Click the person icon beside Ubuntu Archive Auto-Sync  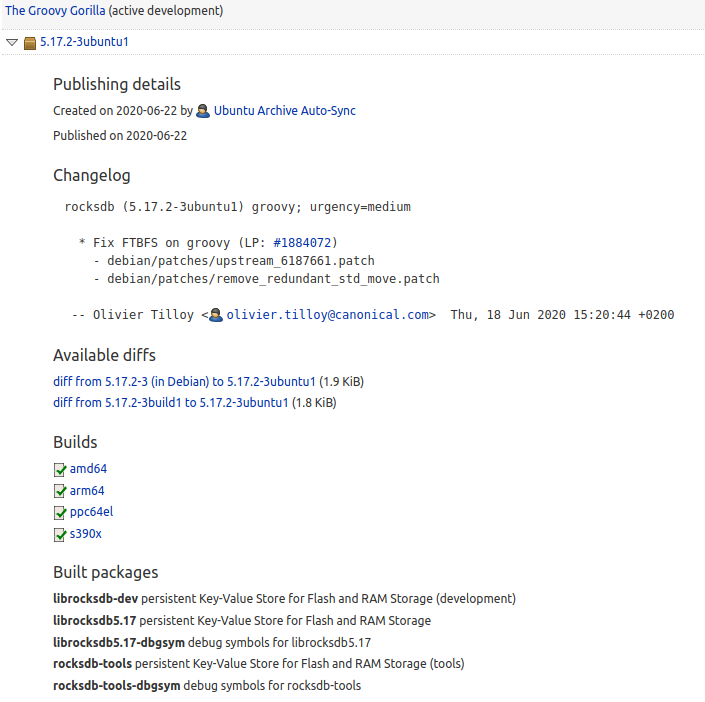(203, 111)
